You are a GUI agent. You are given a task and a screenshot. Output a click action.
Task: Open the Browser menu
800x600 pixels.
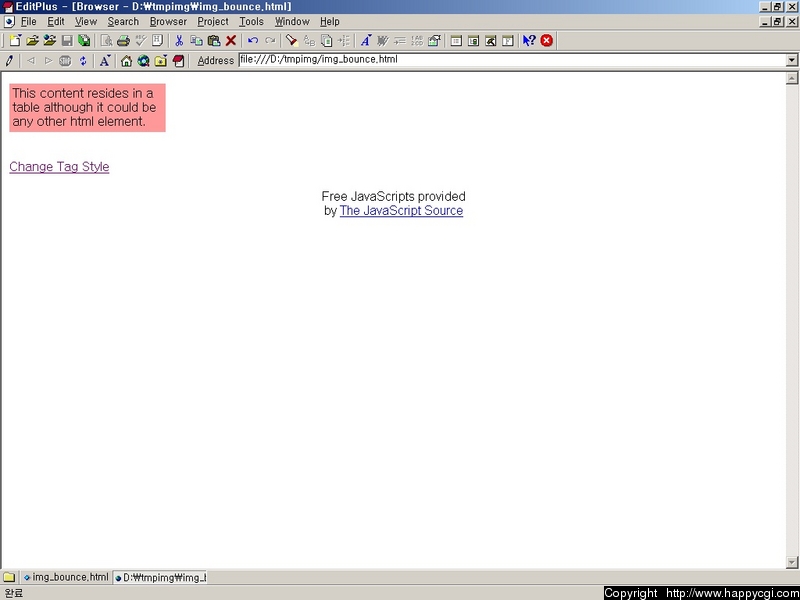[168, 21]
